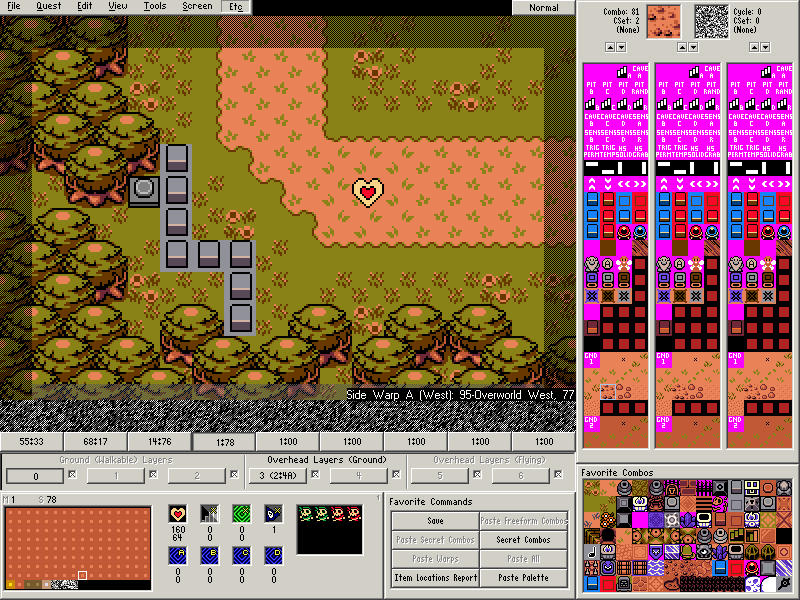Open the Item Locations Report
The height and width of the screenshot is (600, 800).
point(435,578)
